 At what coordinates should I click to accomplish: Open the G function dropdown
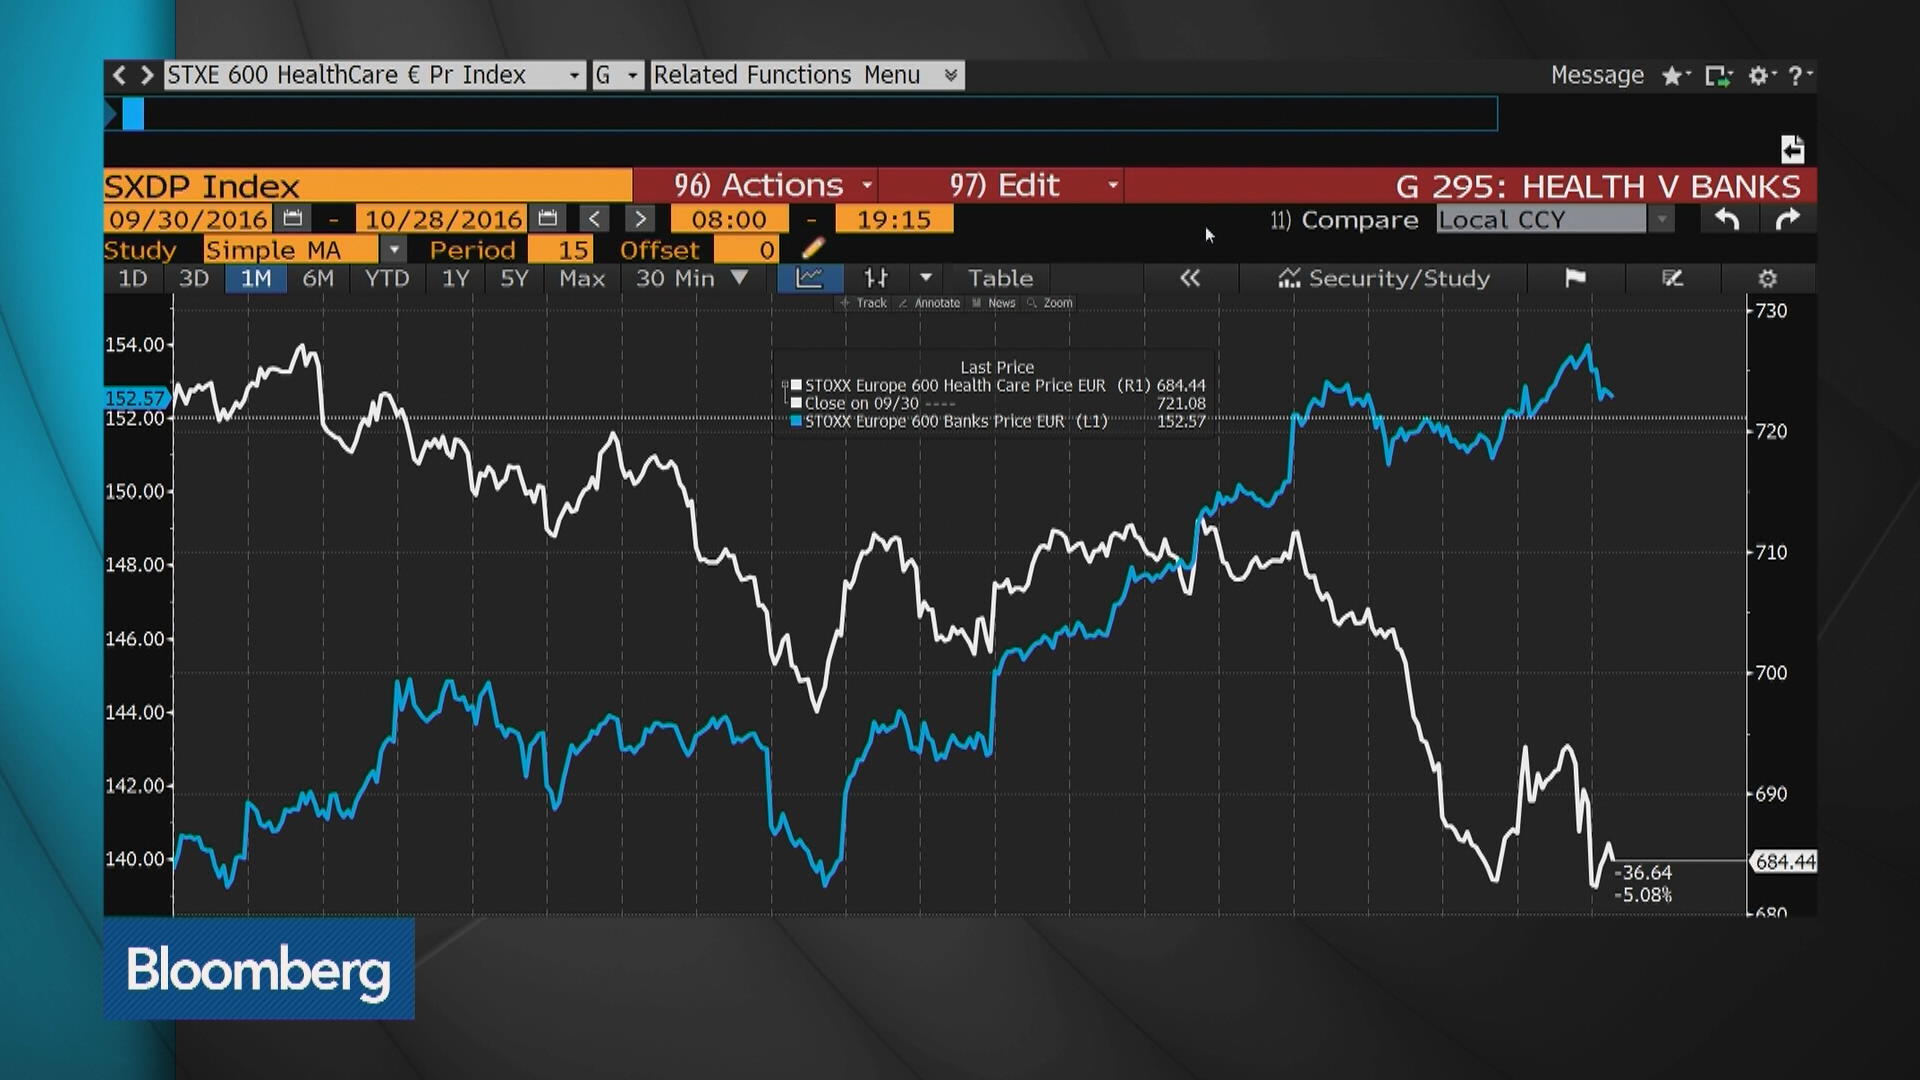pos(617,75)
